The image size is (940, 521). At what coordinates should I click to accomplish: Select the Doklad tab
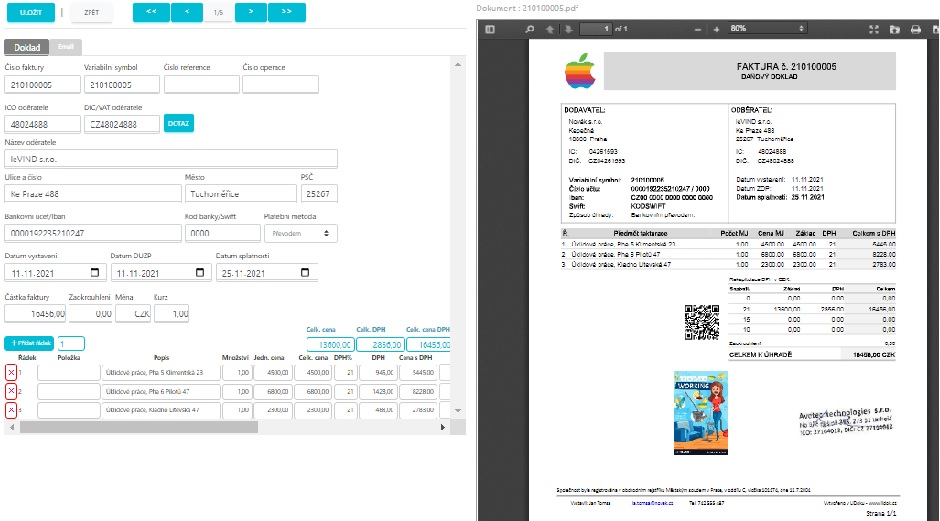tap(25, 47)
